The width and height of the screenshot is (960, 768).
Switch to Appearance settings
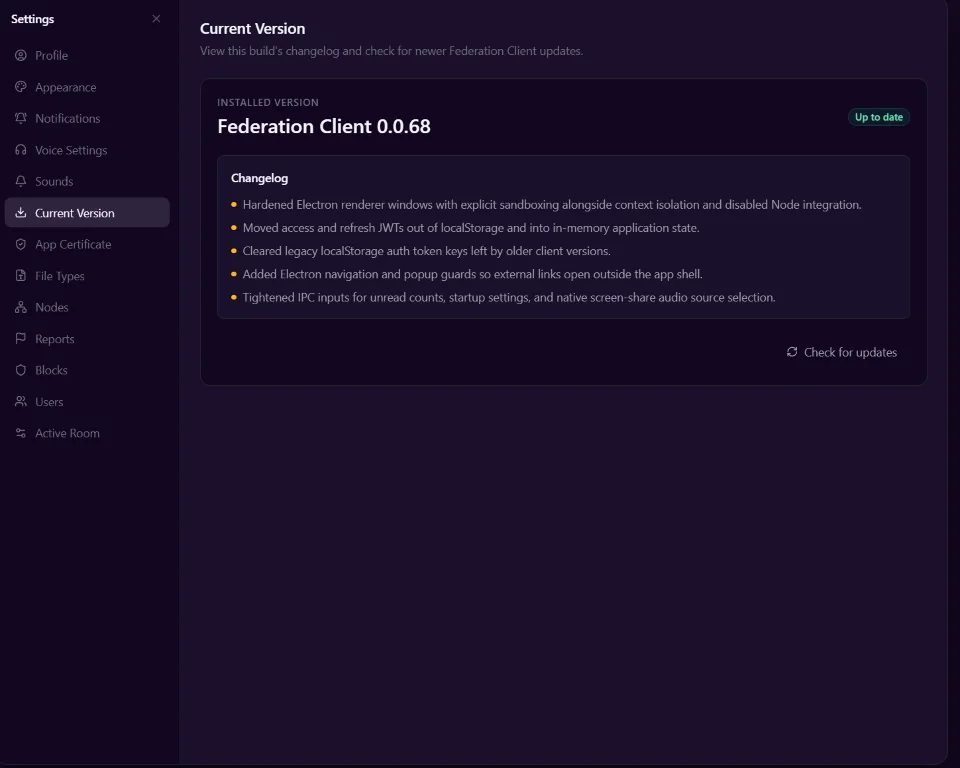point(87,87)
